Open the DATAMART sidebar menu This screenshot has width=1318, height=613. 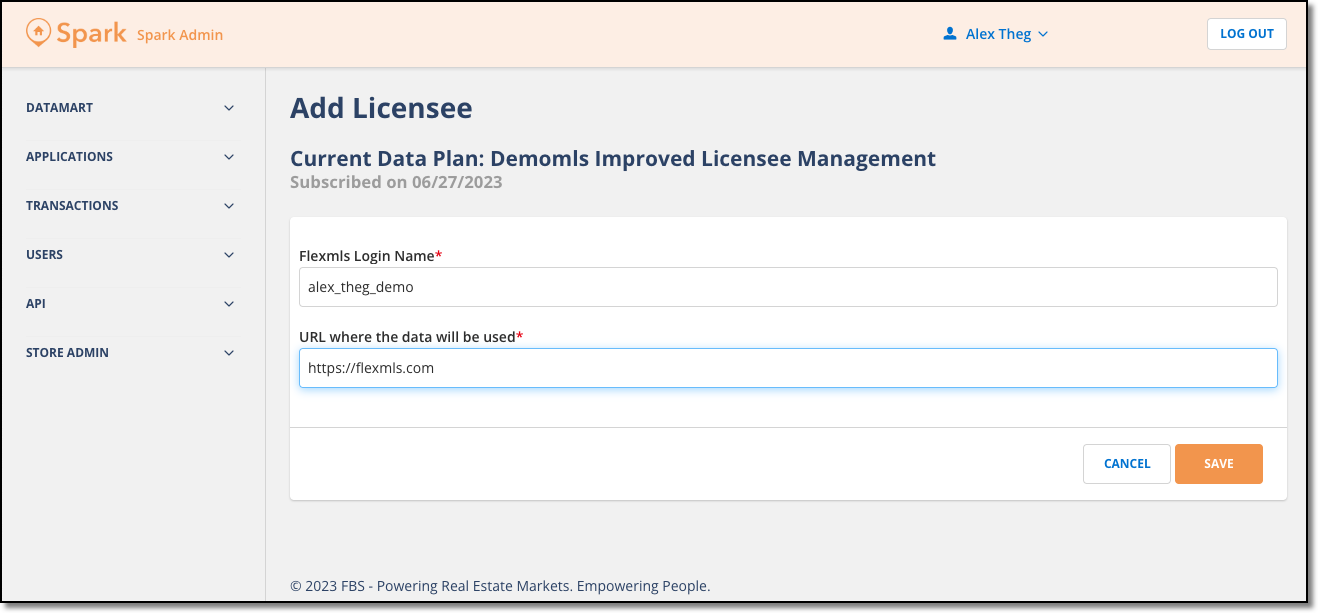coord(131,108)
